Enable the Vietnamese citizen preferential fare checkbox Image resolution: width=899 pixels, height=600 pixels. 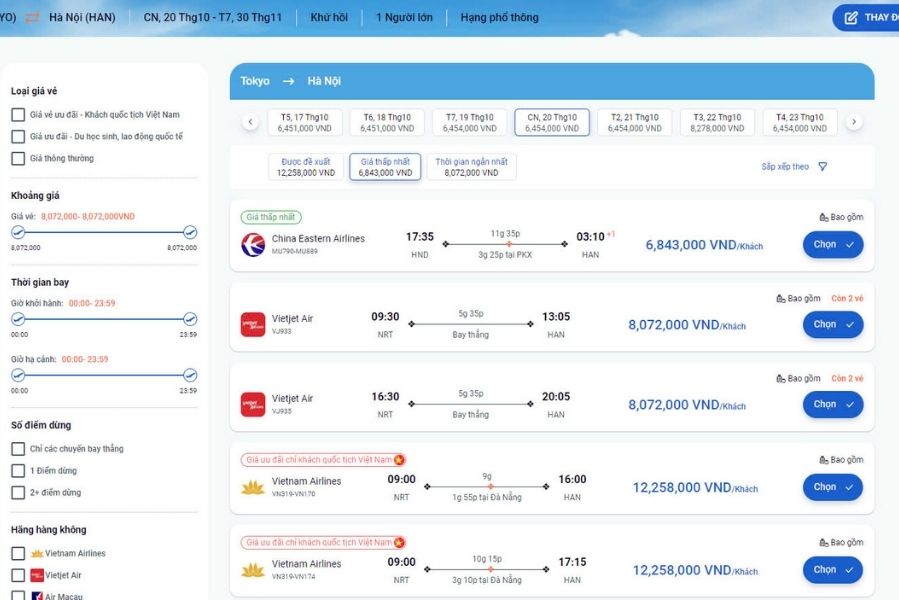click(x=18, y=115)
